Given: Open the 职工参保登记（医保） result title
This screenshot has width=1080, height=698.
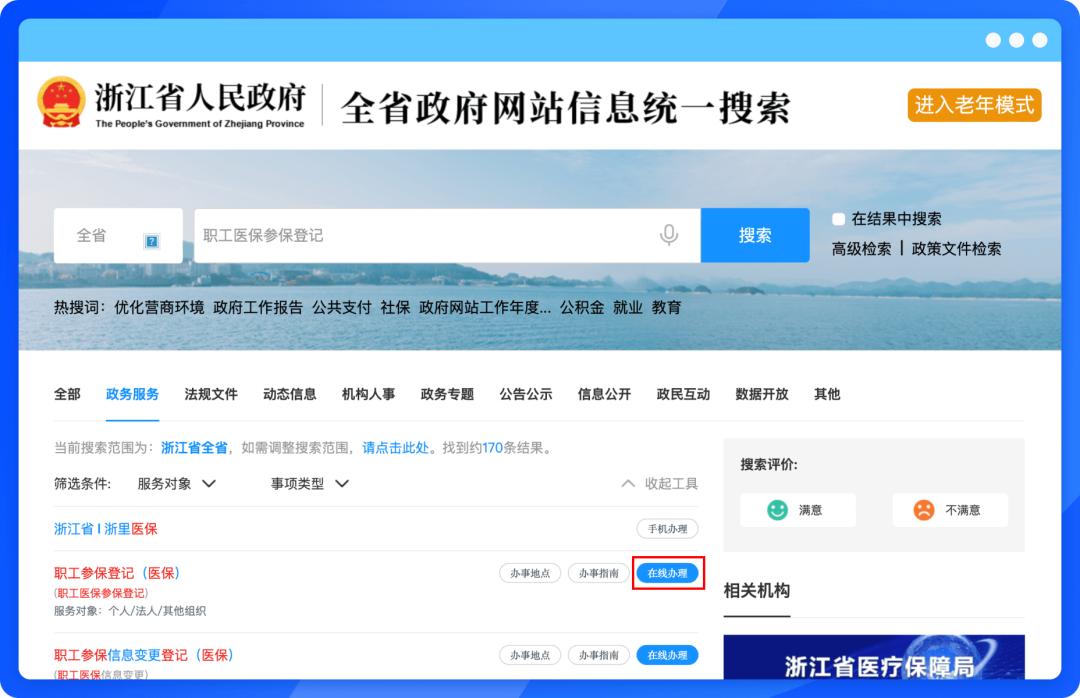Looking at the screenshot, I should coord(116,573).
